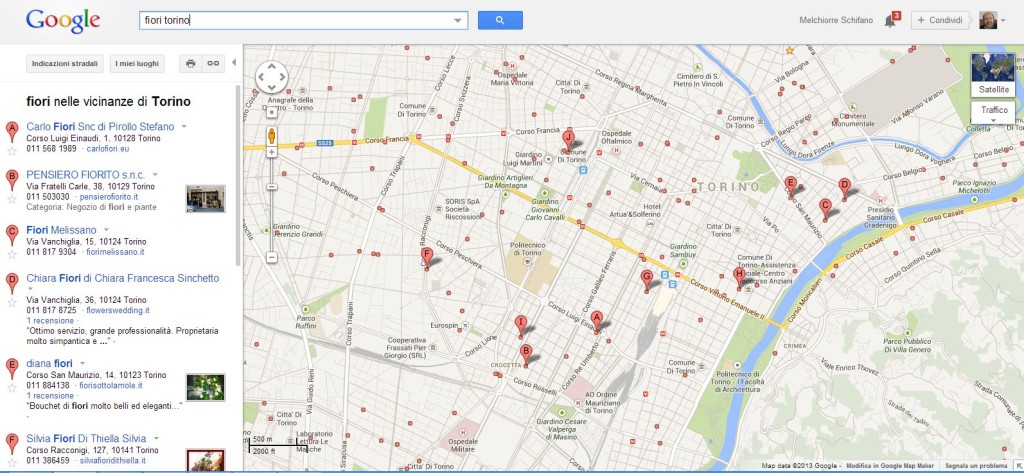Open the notifications bell icon
This screenshot has height=473, width=1024.
pyautogui.click(x=891, y=20)
